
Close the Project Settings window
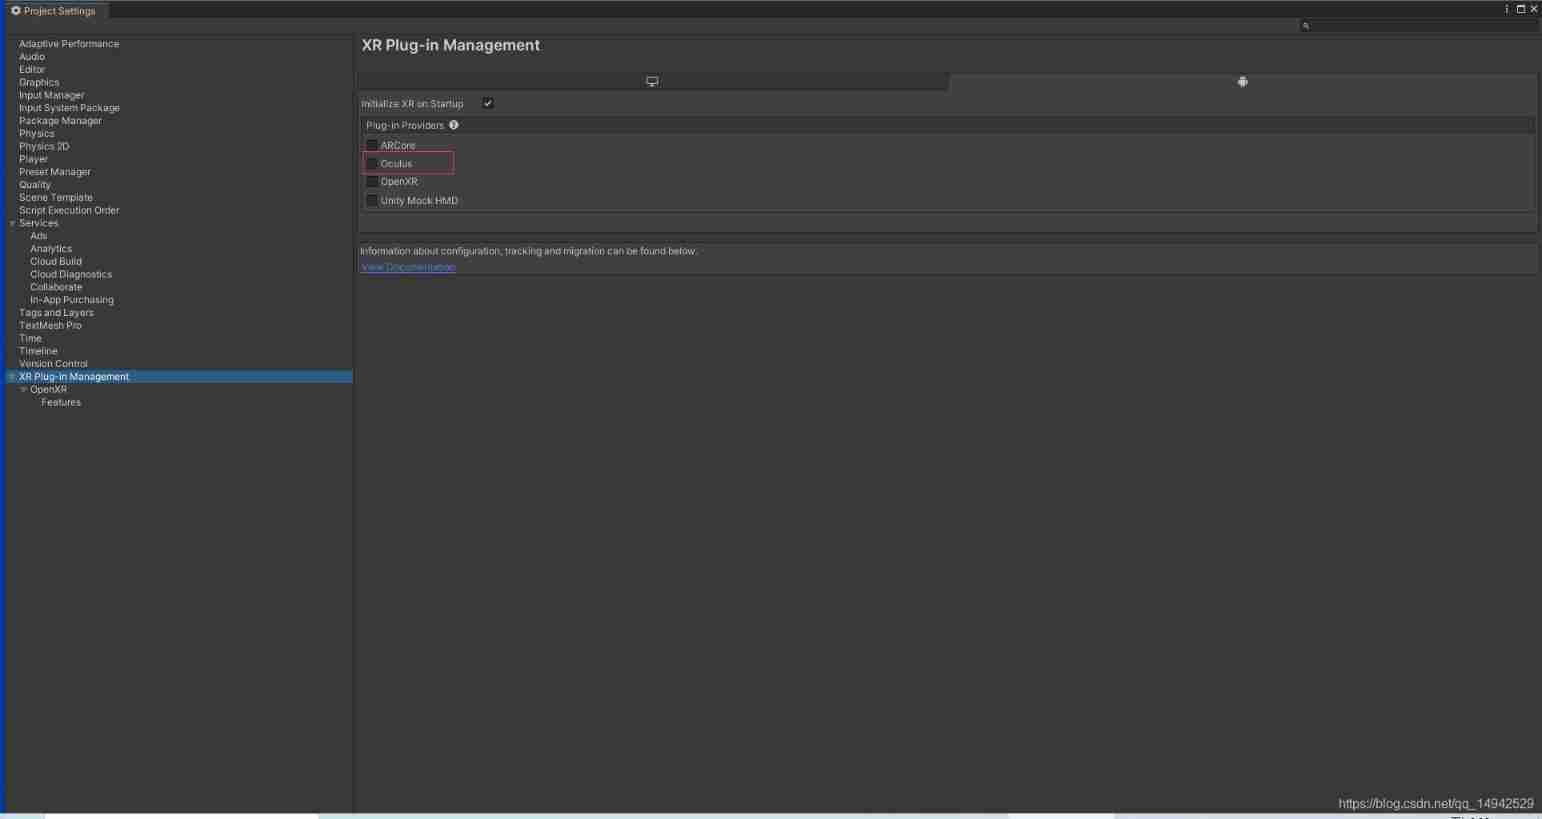coord(1534,9)
